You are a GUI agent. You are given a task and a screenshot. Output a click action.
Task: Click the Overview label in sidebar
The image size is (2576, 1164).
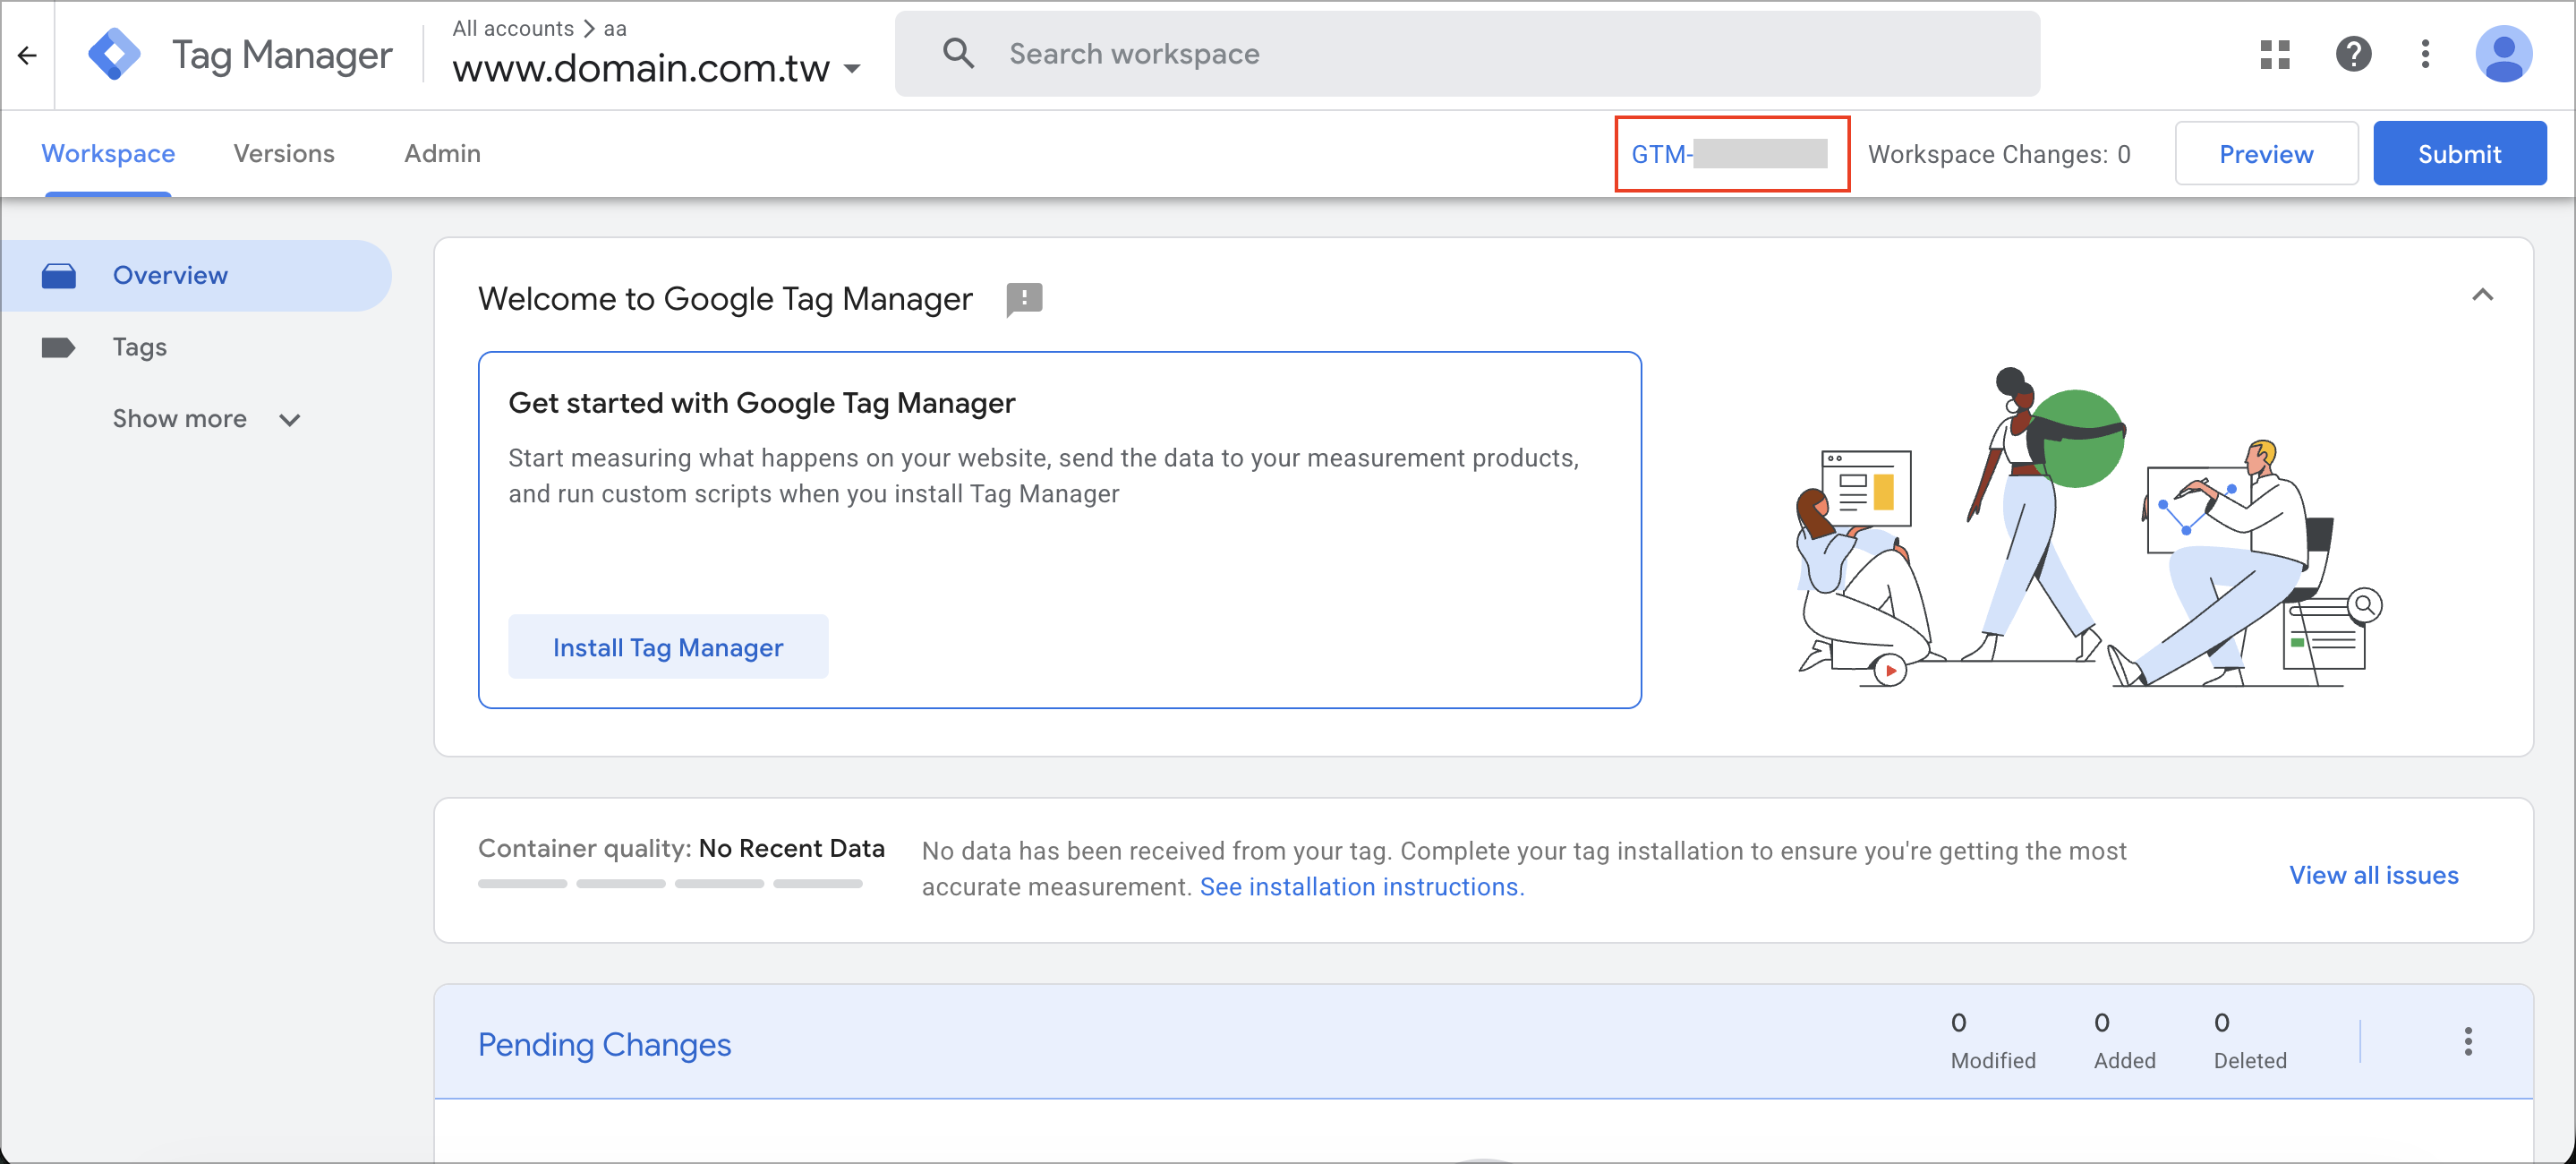click(x=170, y=275)
